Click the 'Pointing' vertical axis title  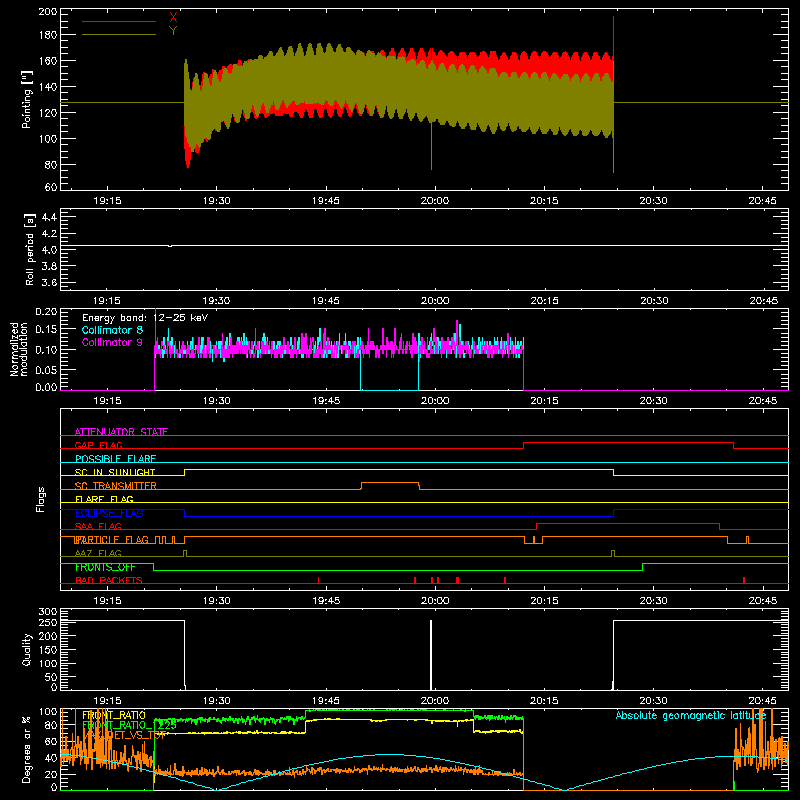tap(27, 99)
